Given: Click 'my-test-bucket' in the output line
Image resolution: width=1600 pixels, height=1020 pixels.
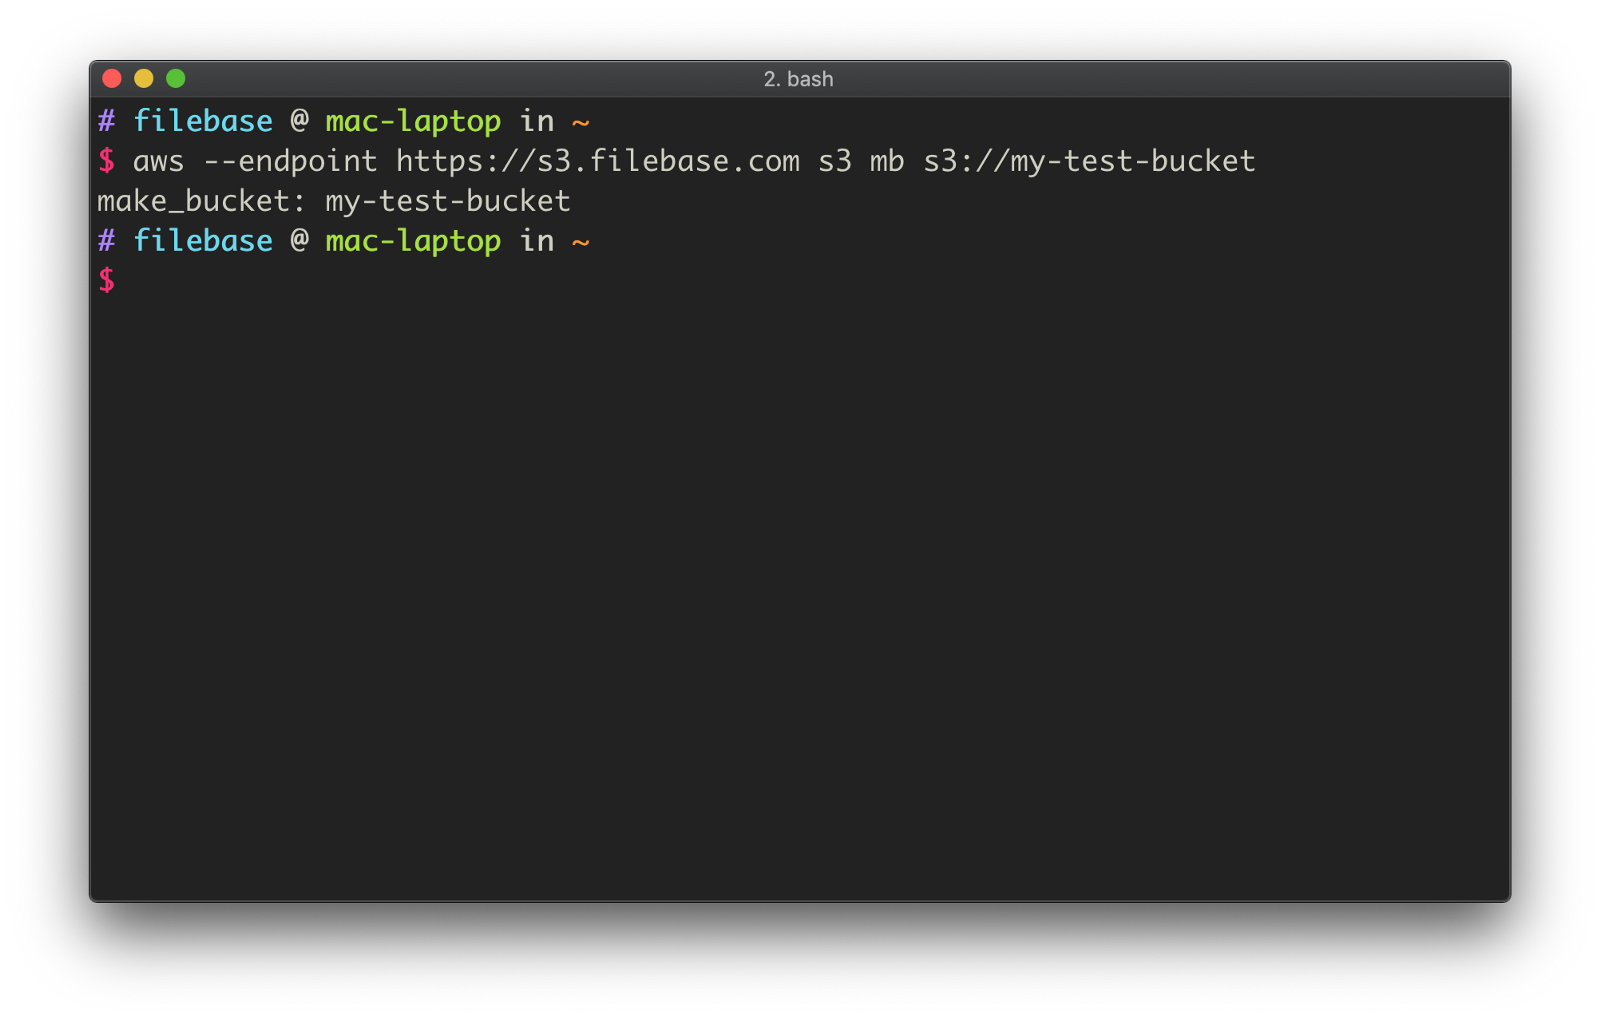Looking at the screenshot, I should tap(448, 202).
